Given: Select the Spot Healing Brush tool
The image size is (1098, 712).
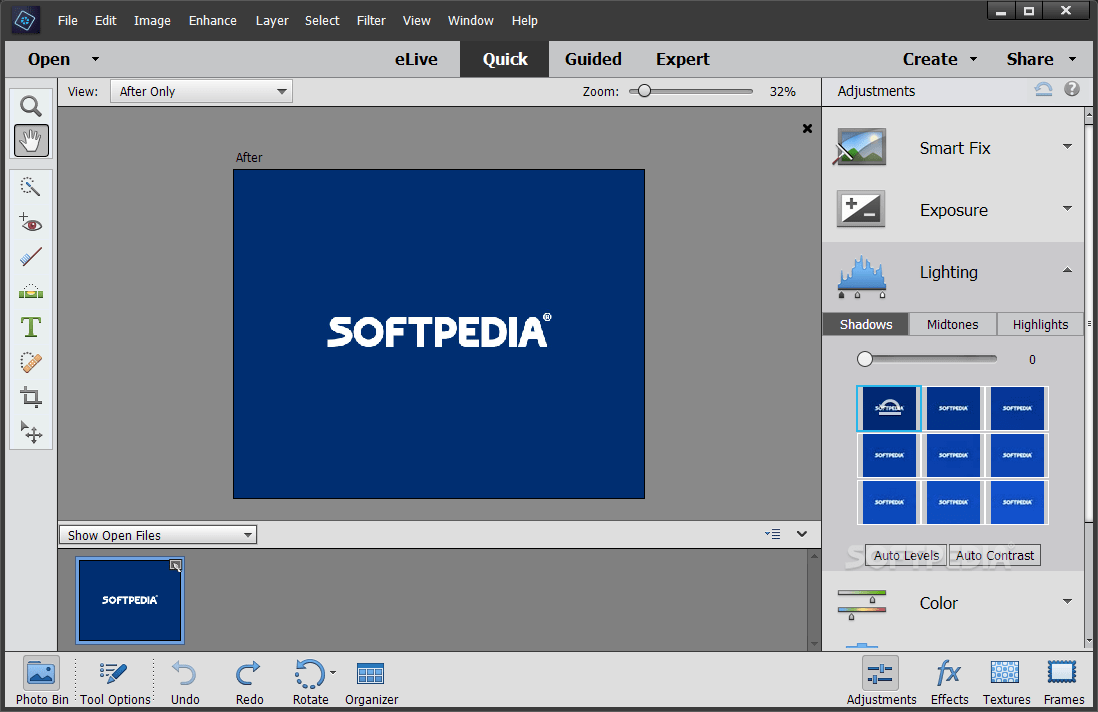Looking at the screenshot, I should (31, 362).
